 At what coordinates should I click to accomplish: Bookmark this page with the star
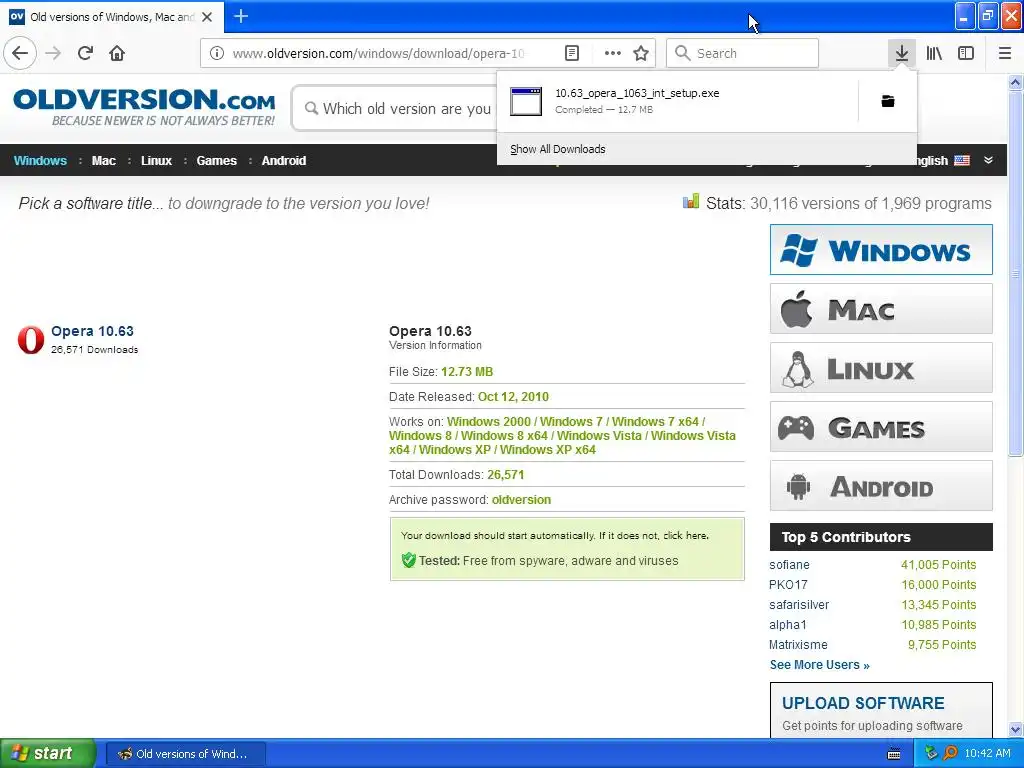tap(641, 53)
